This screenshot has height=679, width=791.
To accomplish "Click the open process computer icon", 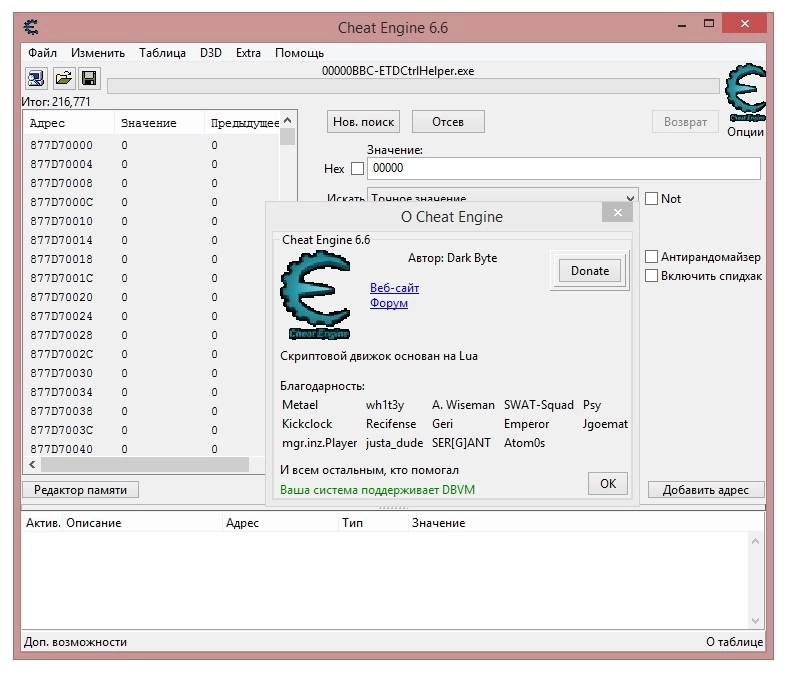I will click(x=36, y=78).
